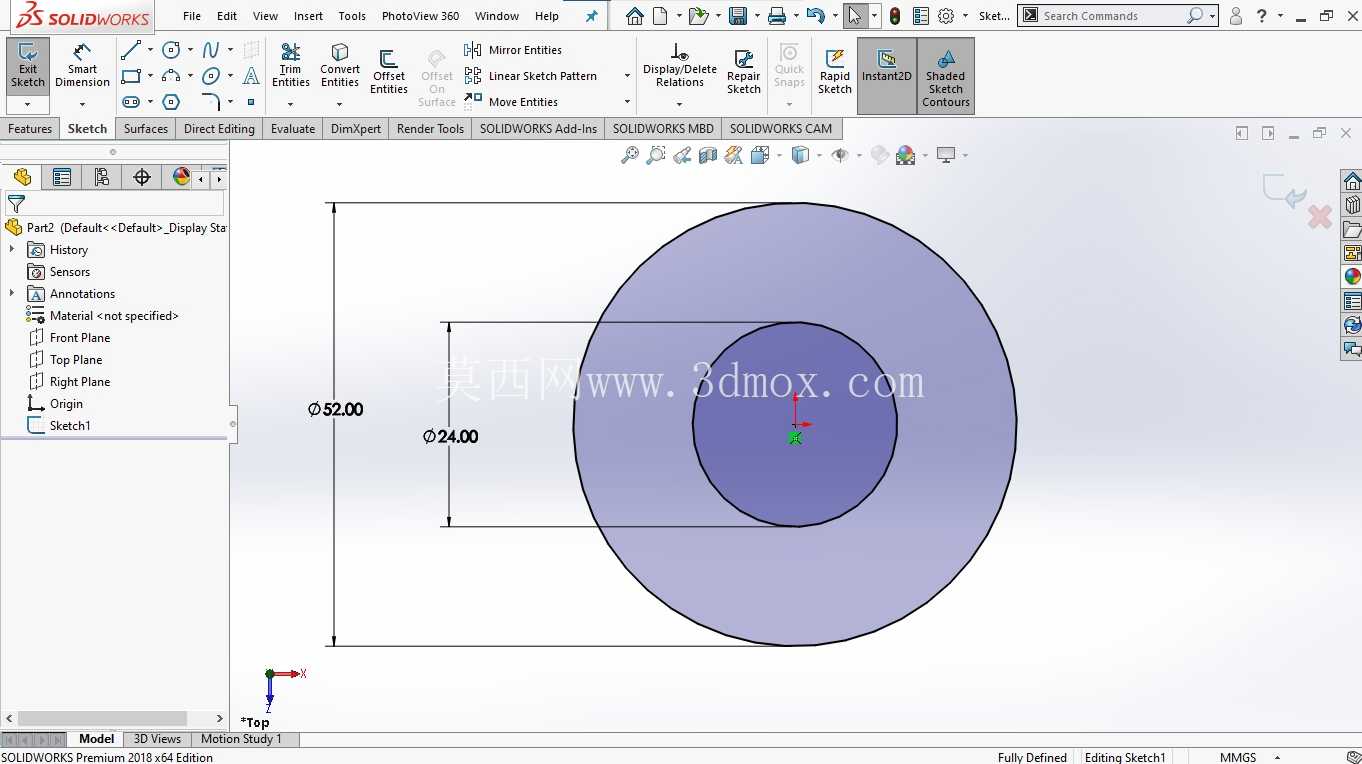Open Display/Delete Relations

[x=680, y=66]
